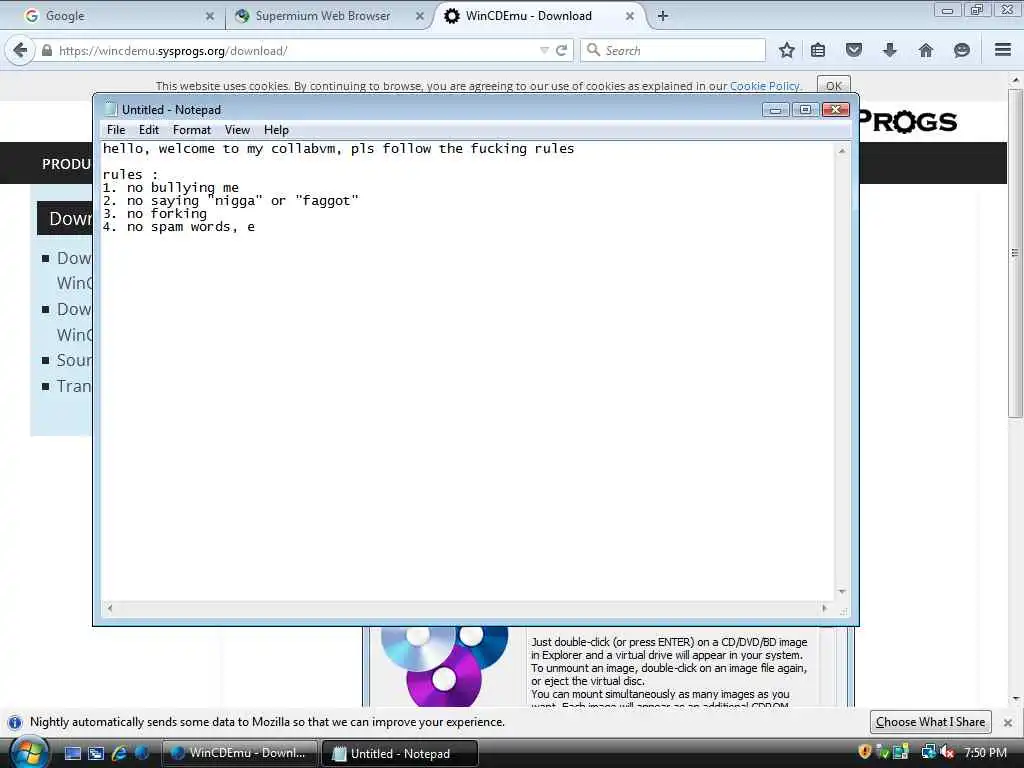Switch to Untitled - Notepad taskbar button
Viewport: 1024px width, 768px height.
400,754
